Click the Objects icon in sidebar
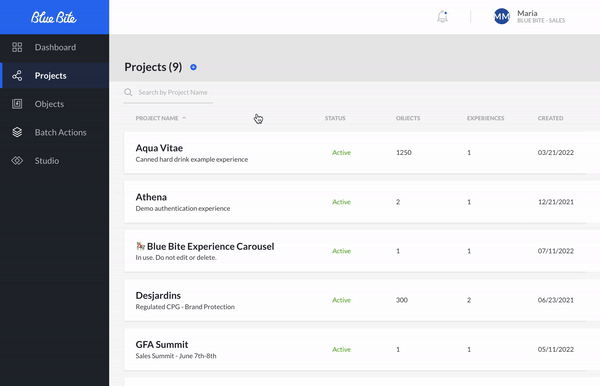 tap(17, 104)
